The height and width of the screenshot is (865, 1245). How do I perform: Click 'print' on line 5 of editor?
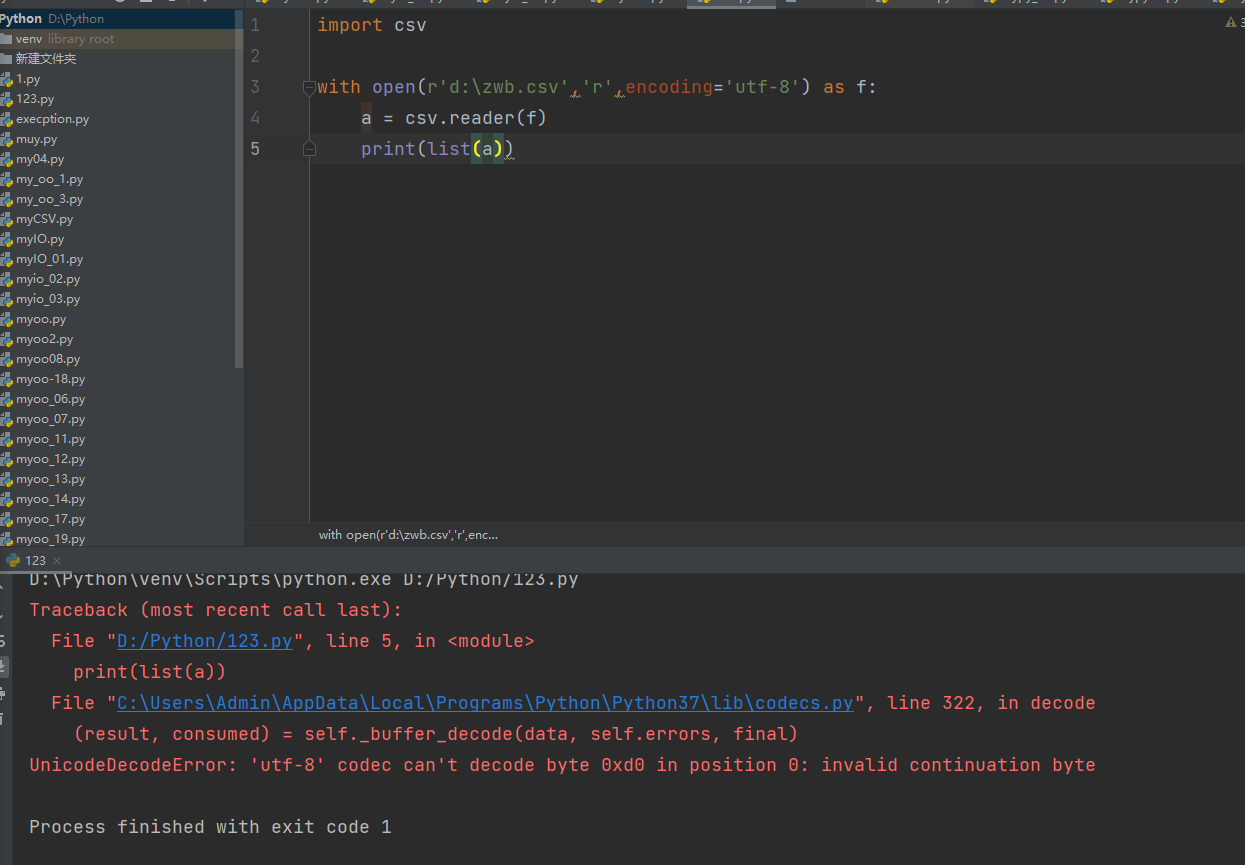[x=389, y=149]
